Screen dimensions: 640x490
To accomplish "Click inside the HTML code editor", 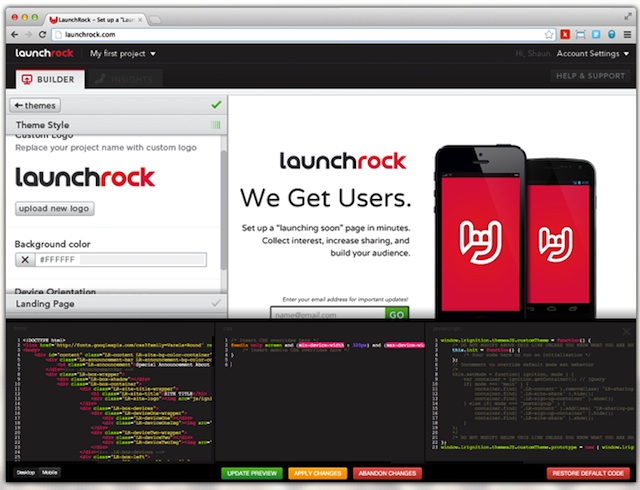I will point(110,398).
